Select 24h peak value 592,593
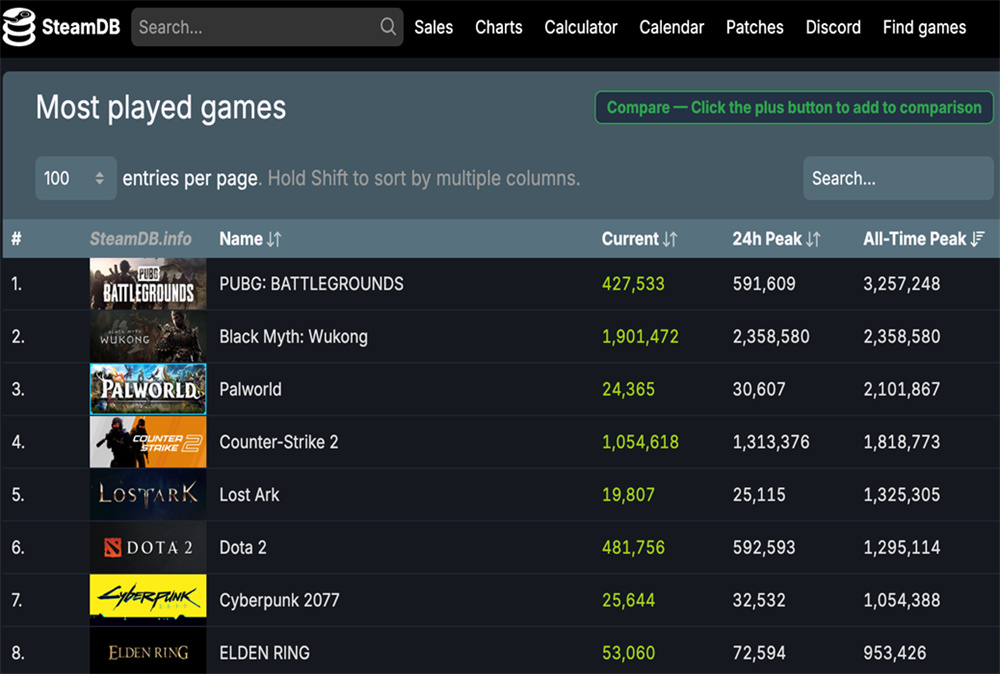 [x=764, y=547]
